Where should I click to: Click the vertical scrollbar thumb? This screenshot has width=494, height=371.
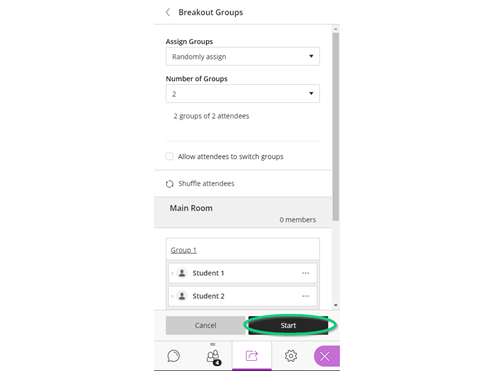pyautogui.click(x=336, y=127)
